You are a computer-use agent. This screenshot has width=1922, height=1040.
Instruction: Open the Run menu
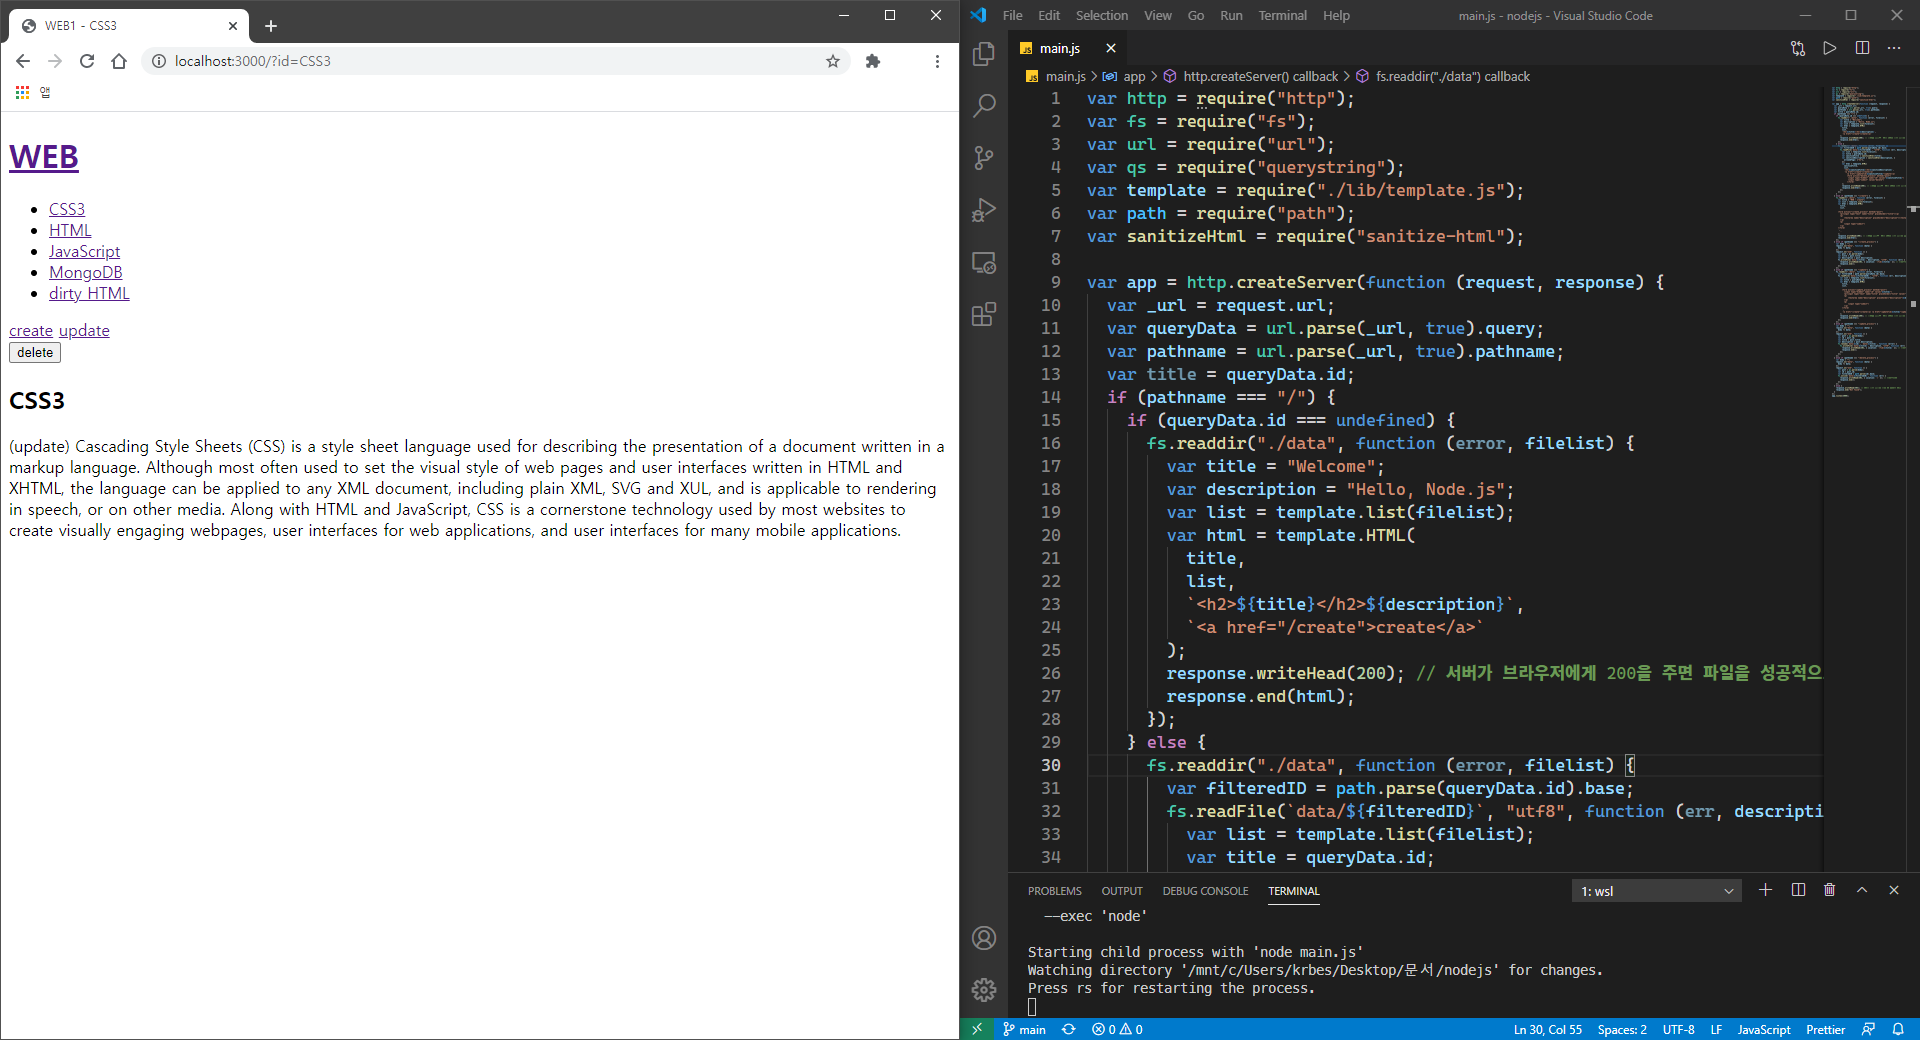point(1231,15)
